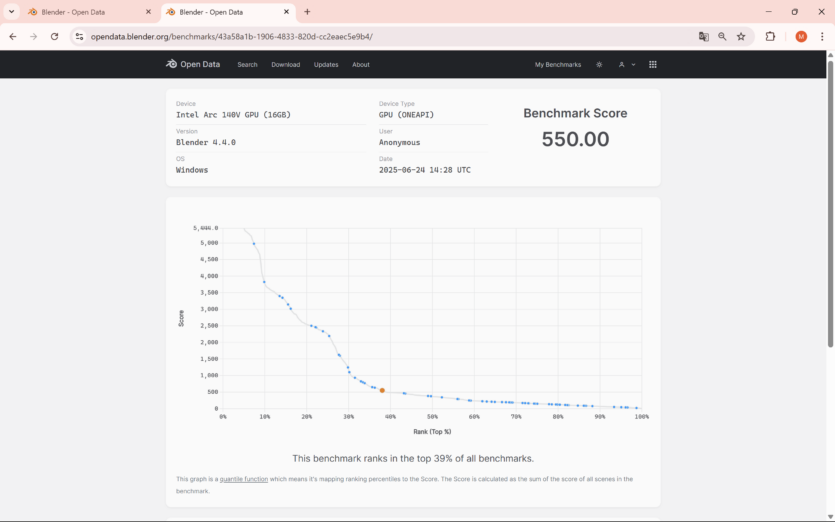The width and height of the screenshot is (835, 522).
Task: Click the page vertical scrollbar thumb
Action: click(x=830, y=204)
